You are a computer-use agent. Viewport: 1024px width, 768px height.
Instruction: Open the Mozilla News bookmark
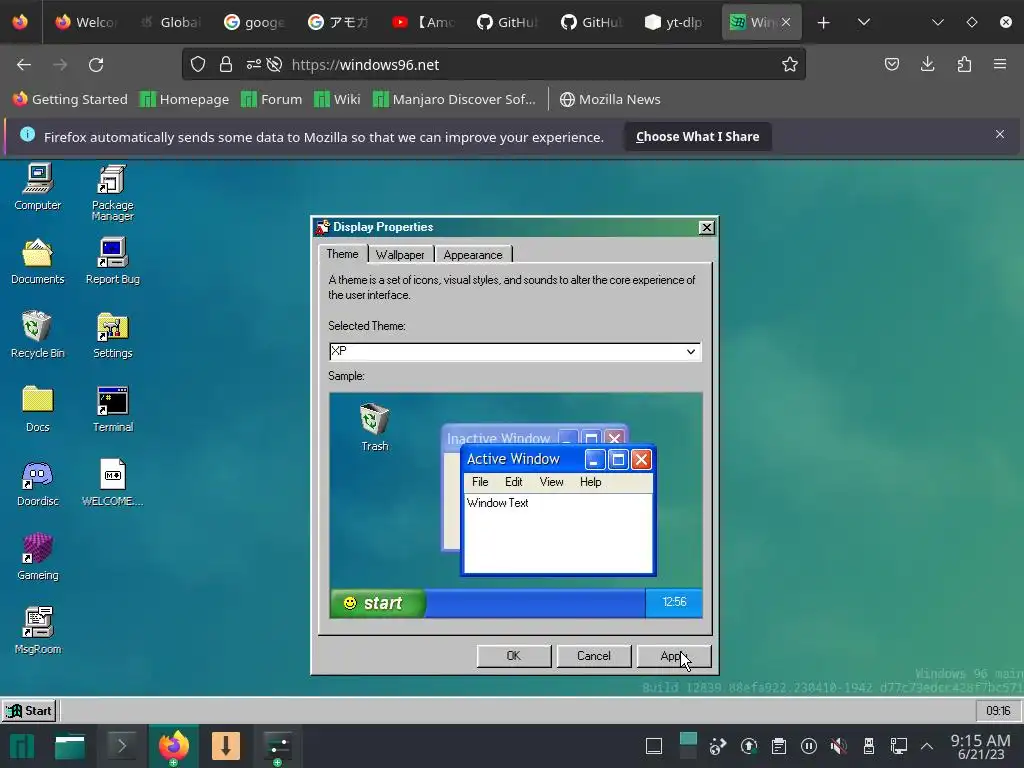click(x=610, y=99)
